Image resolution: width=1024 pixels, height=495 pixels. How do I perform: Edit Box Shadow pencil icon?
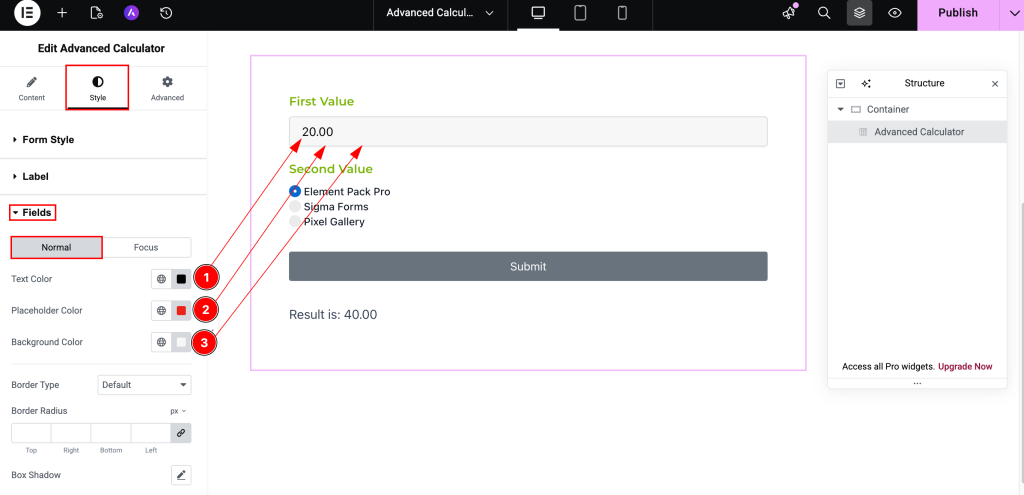tap(181, 475)
